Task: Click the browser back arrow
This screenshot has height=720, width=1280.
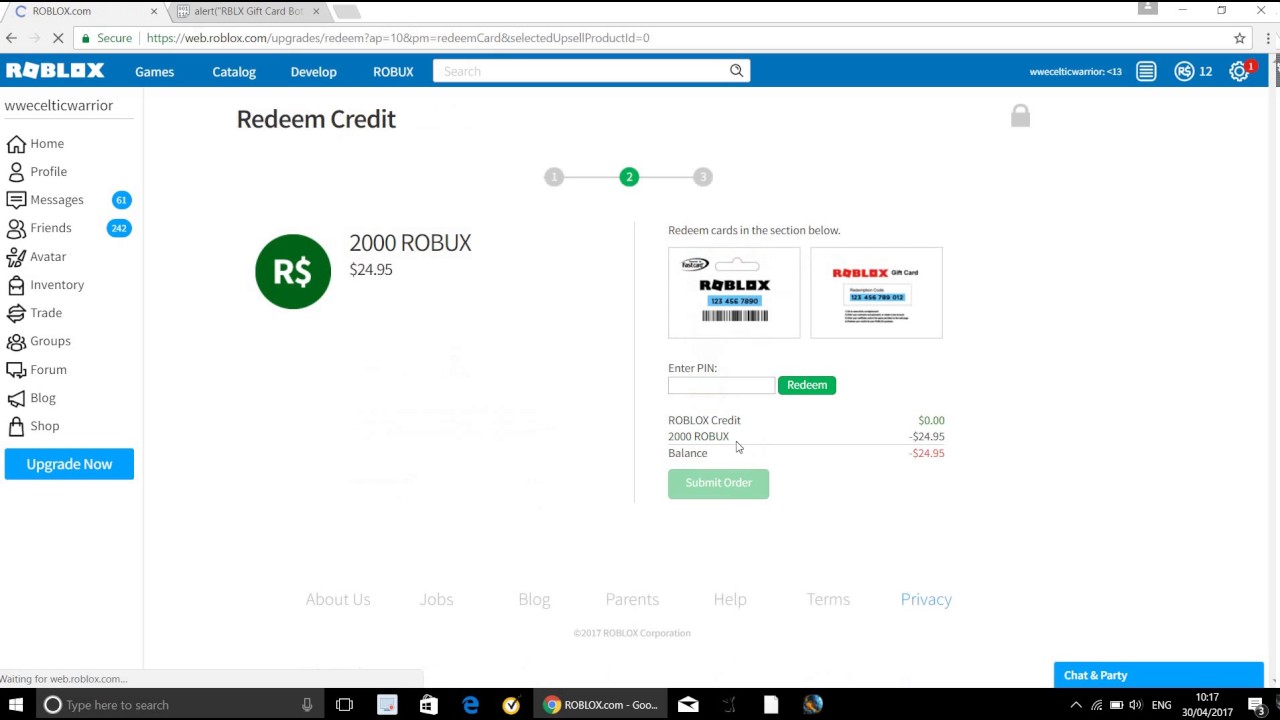Action: tap(11, 38)
